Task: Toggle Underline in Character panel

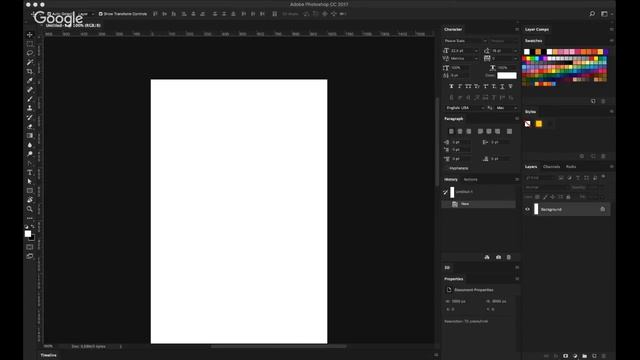Action: 502,87
